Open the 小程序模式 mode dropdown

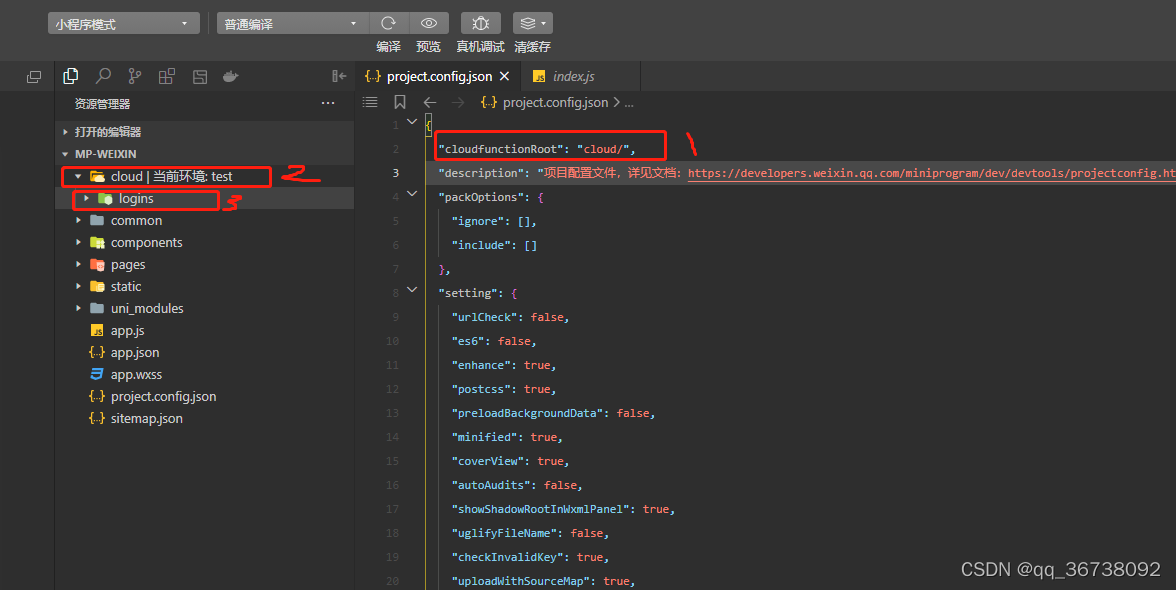[124, 23]
